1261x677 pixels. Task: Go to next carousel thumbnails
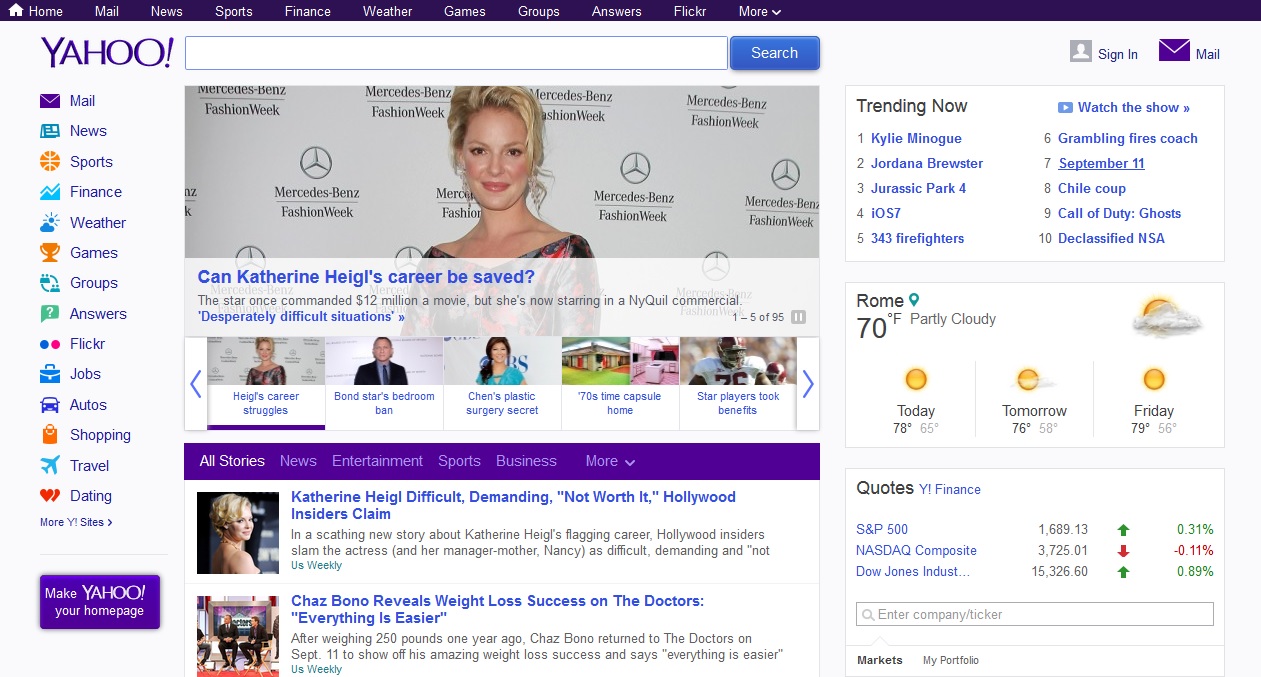pyautogui.click(x=808, y=384)
